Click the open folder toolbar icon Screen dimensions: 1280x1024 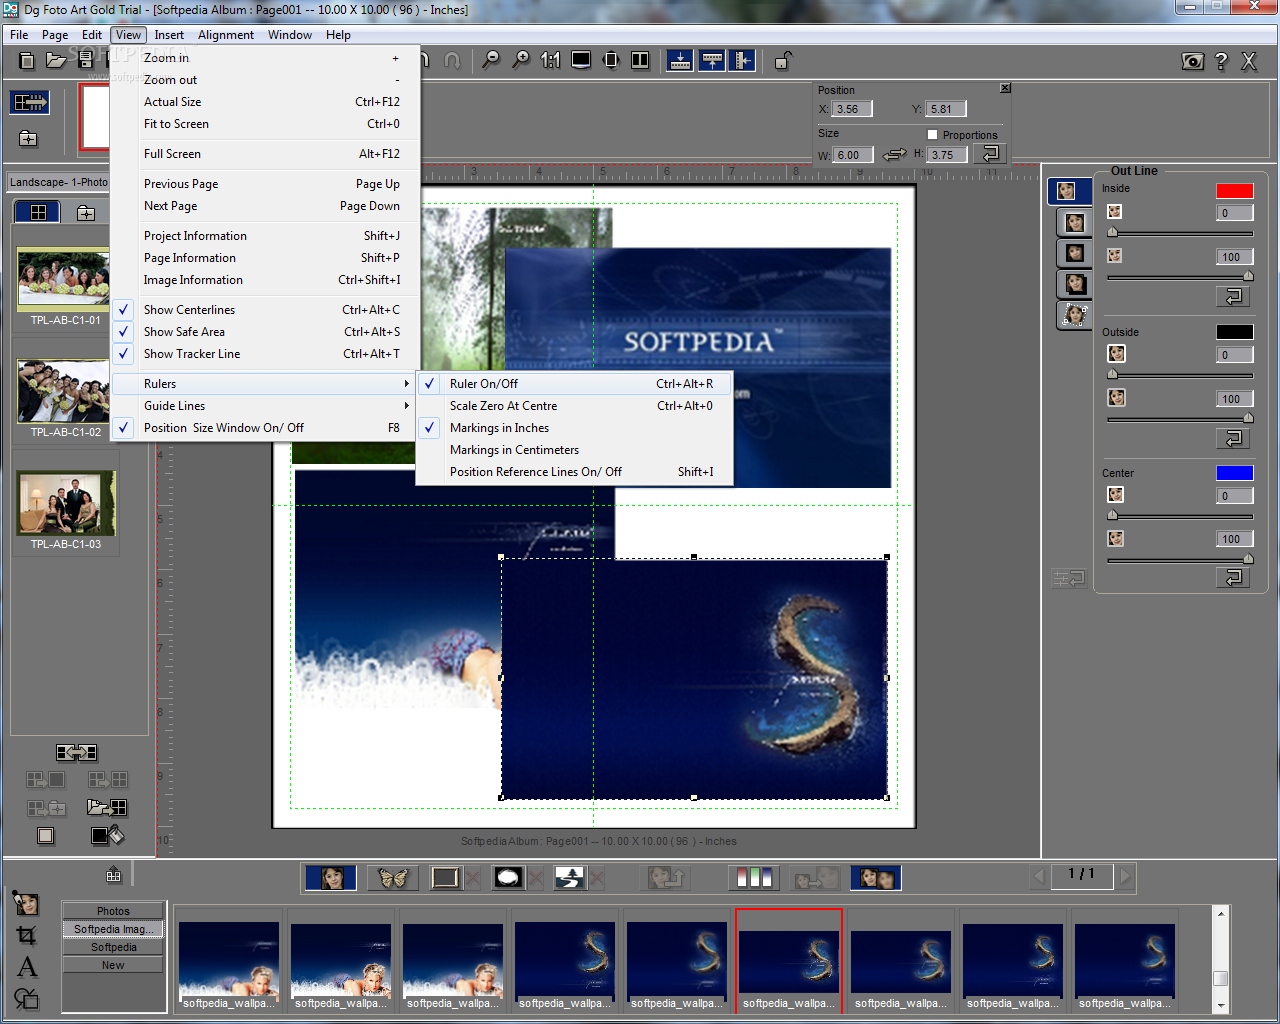pos(56,61)
